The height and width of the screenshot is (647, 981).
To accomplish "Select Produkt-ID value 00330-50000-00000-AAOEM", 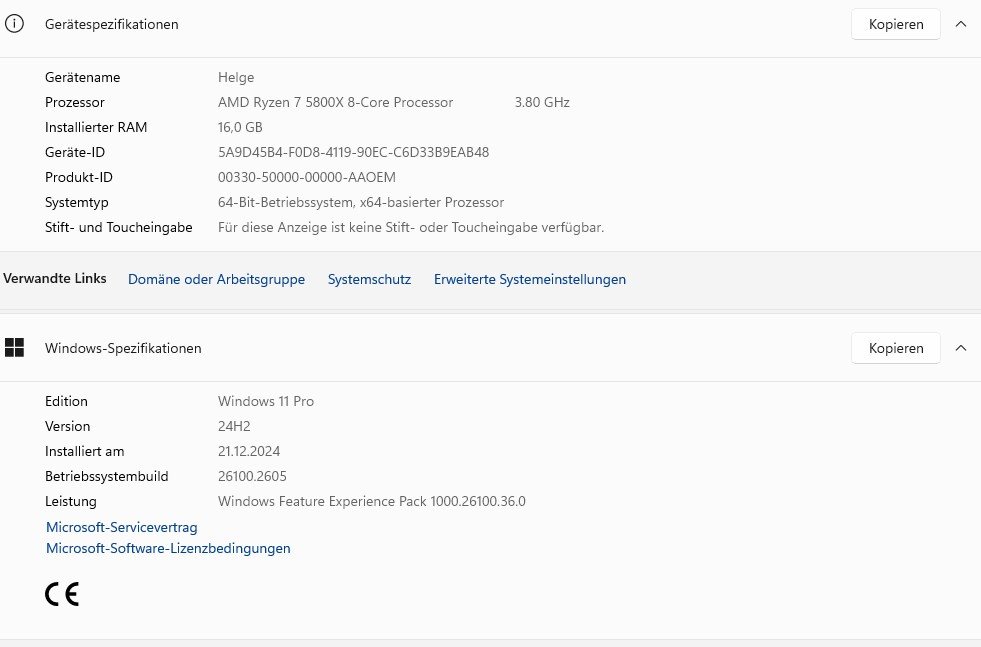I will [307, 177].
